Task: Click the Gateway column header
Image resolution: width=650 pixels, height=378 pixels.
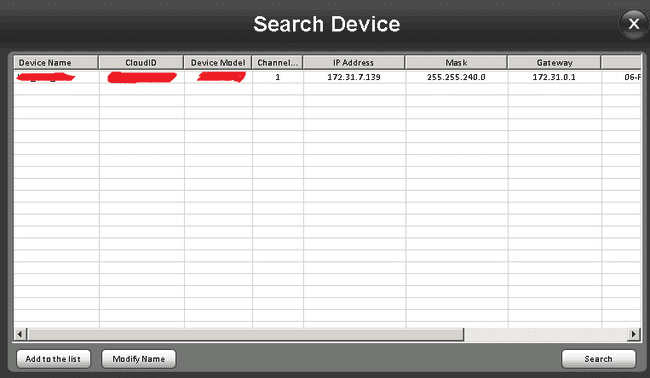Action: click(554, 63)
